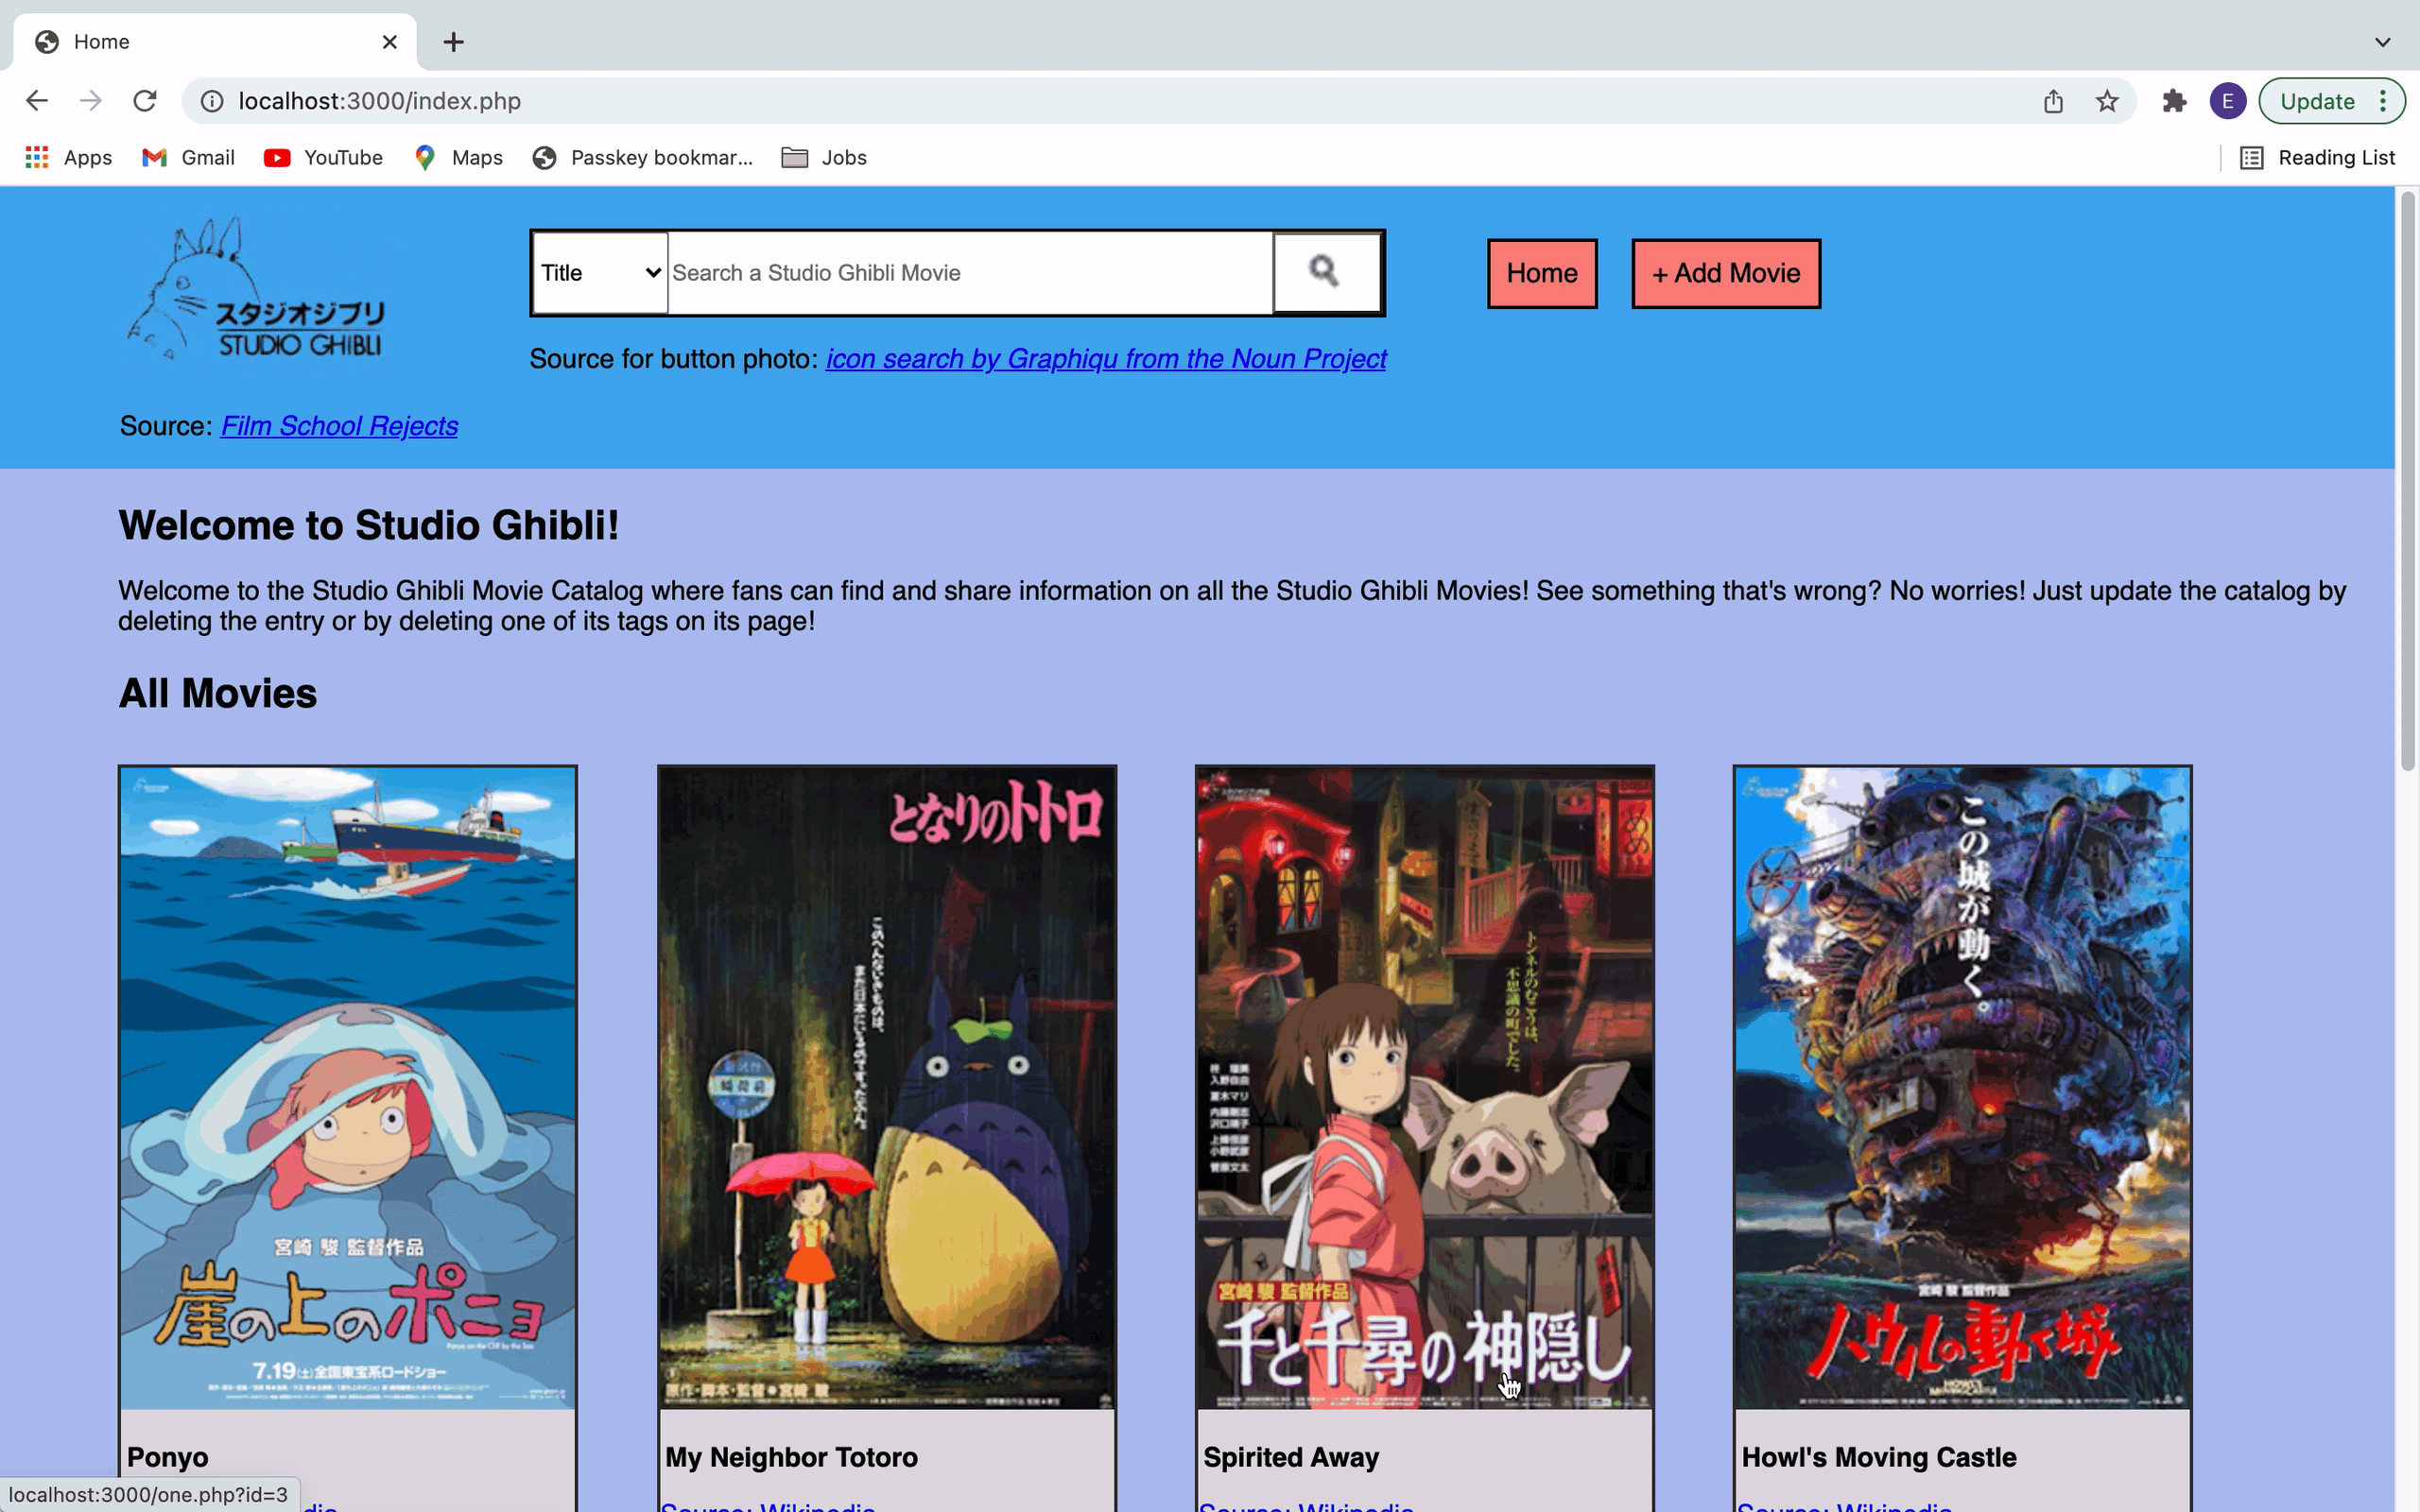This screenshot has height=1512, width=2420.
Task: Open Apps grid in bookmarks bar
Action: click(68, 158)
